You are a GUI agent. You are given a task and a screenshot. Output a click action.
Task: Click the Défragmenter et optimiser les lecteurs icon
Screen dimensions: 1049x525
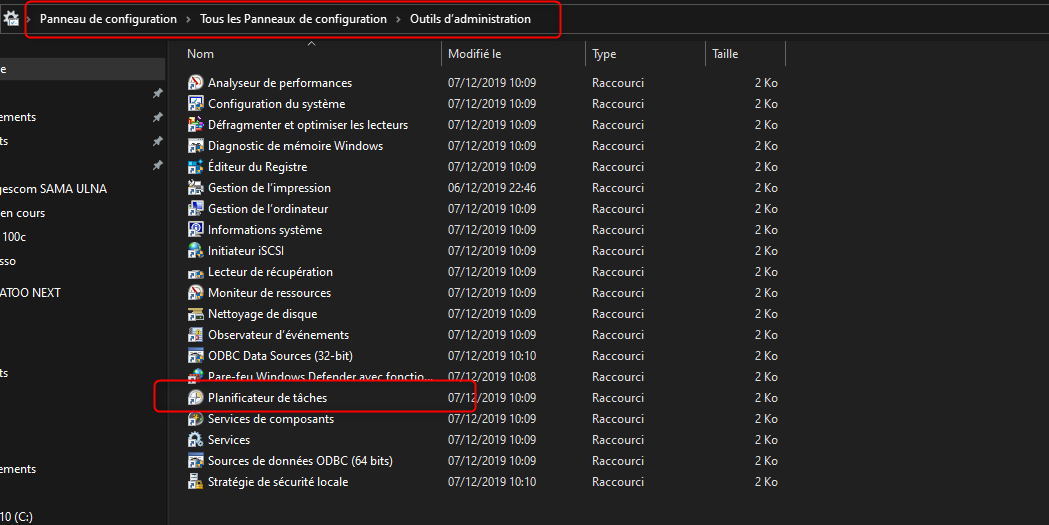(195, 124)
